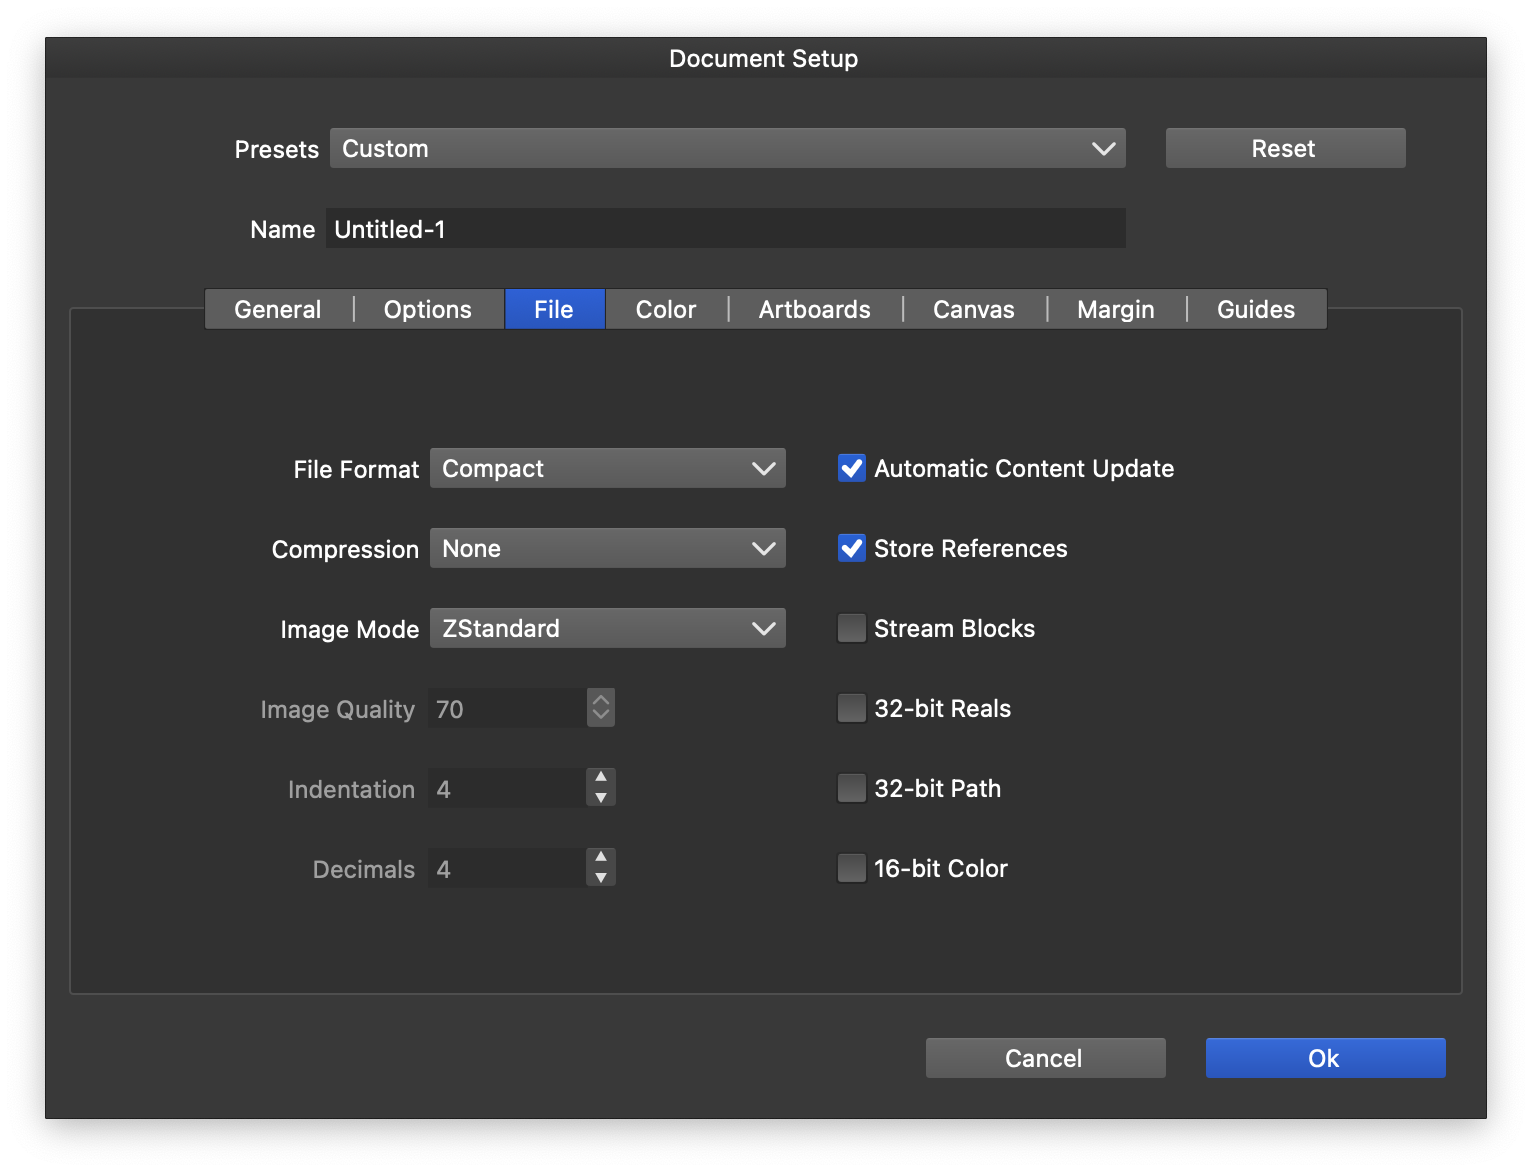
Task: Confirm settings with the Ok button
Action: coord(1325,1058)
